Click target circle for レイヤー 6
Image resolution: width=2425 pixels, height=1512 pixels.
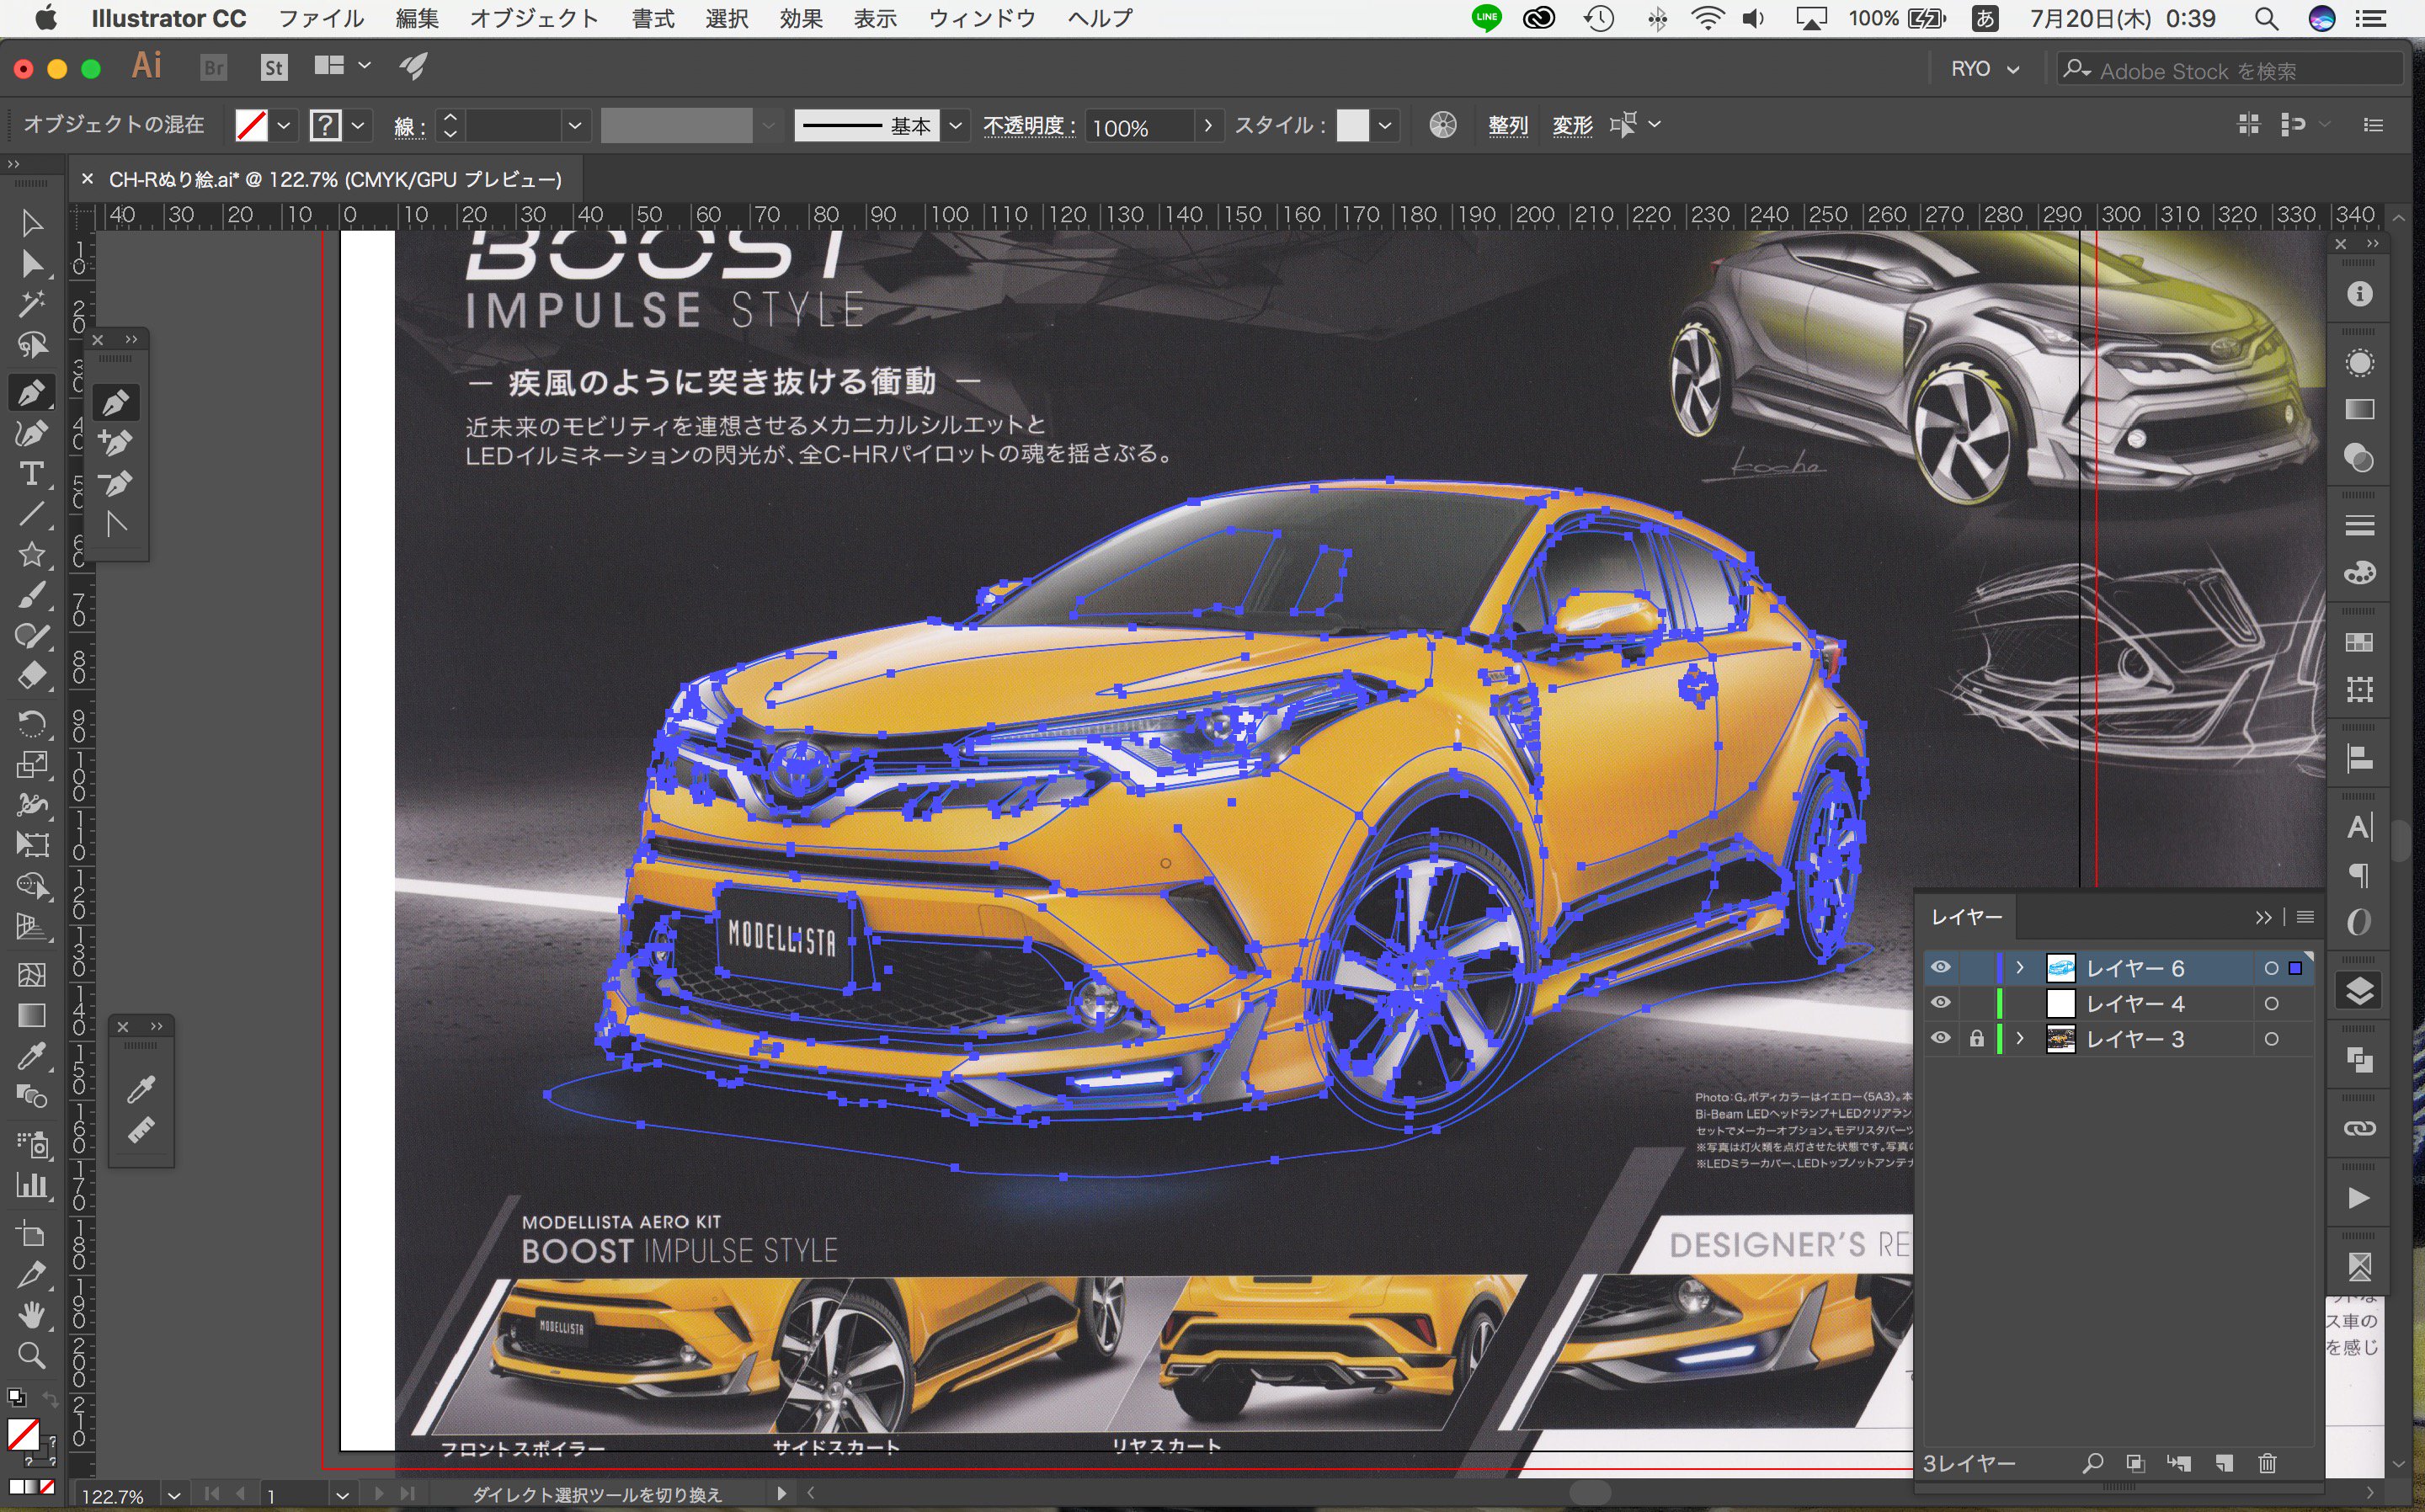tap(2271, 968)
